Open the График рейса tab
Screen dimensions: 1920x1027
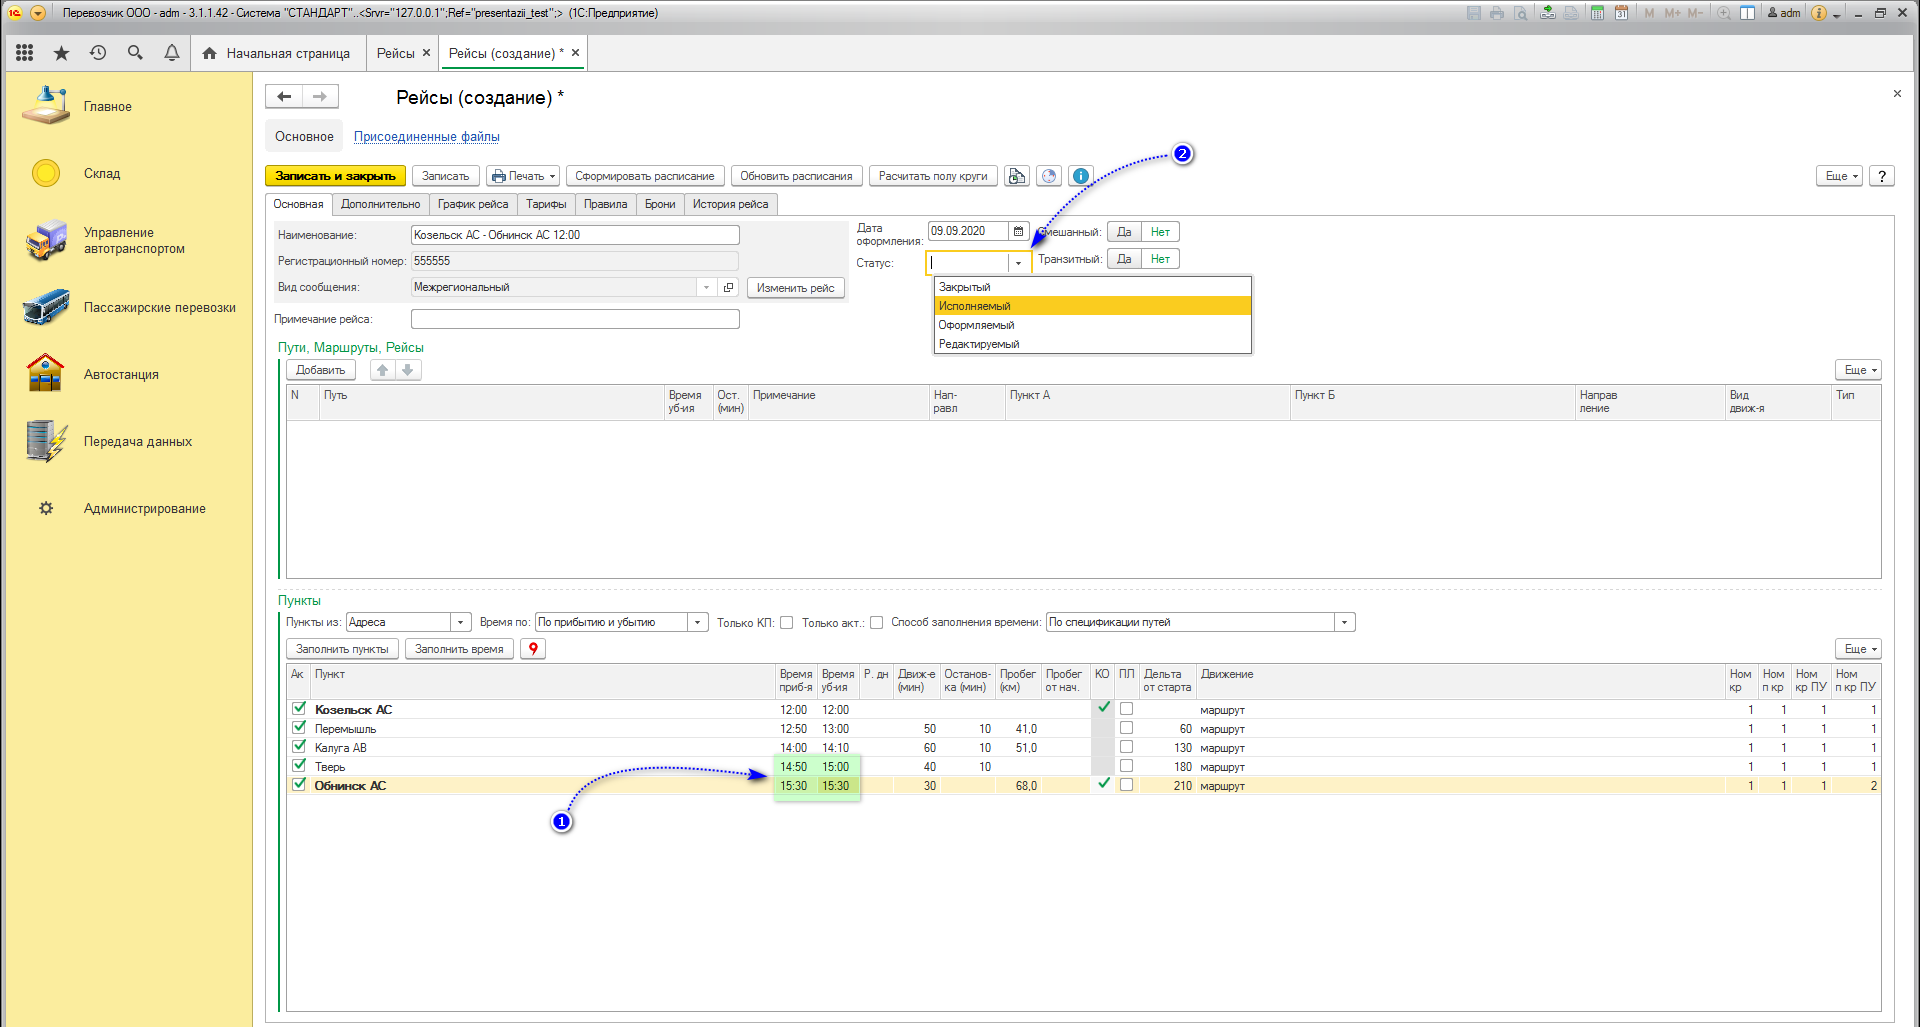473,204
